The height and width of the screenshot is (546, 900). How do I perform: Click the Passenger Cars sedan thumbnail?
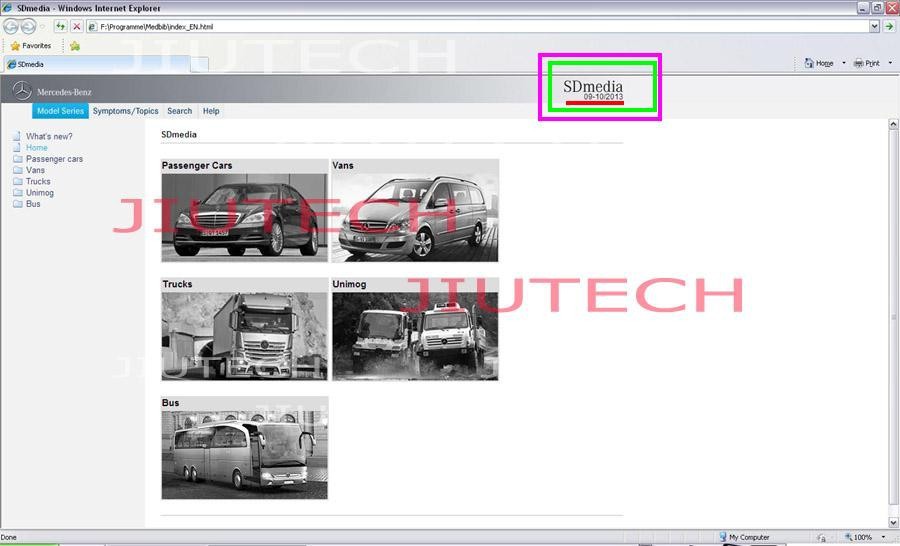click(245, 218)
